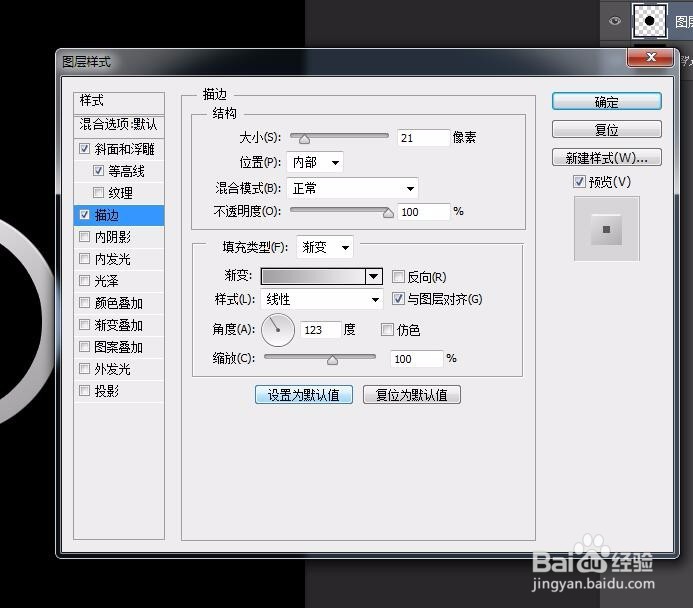Open the 样式(L) dropdown showing 线性
Image resolution: width=693 pixels, height=608 pixels.
pyautogui.click(x=322, y=300)
